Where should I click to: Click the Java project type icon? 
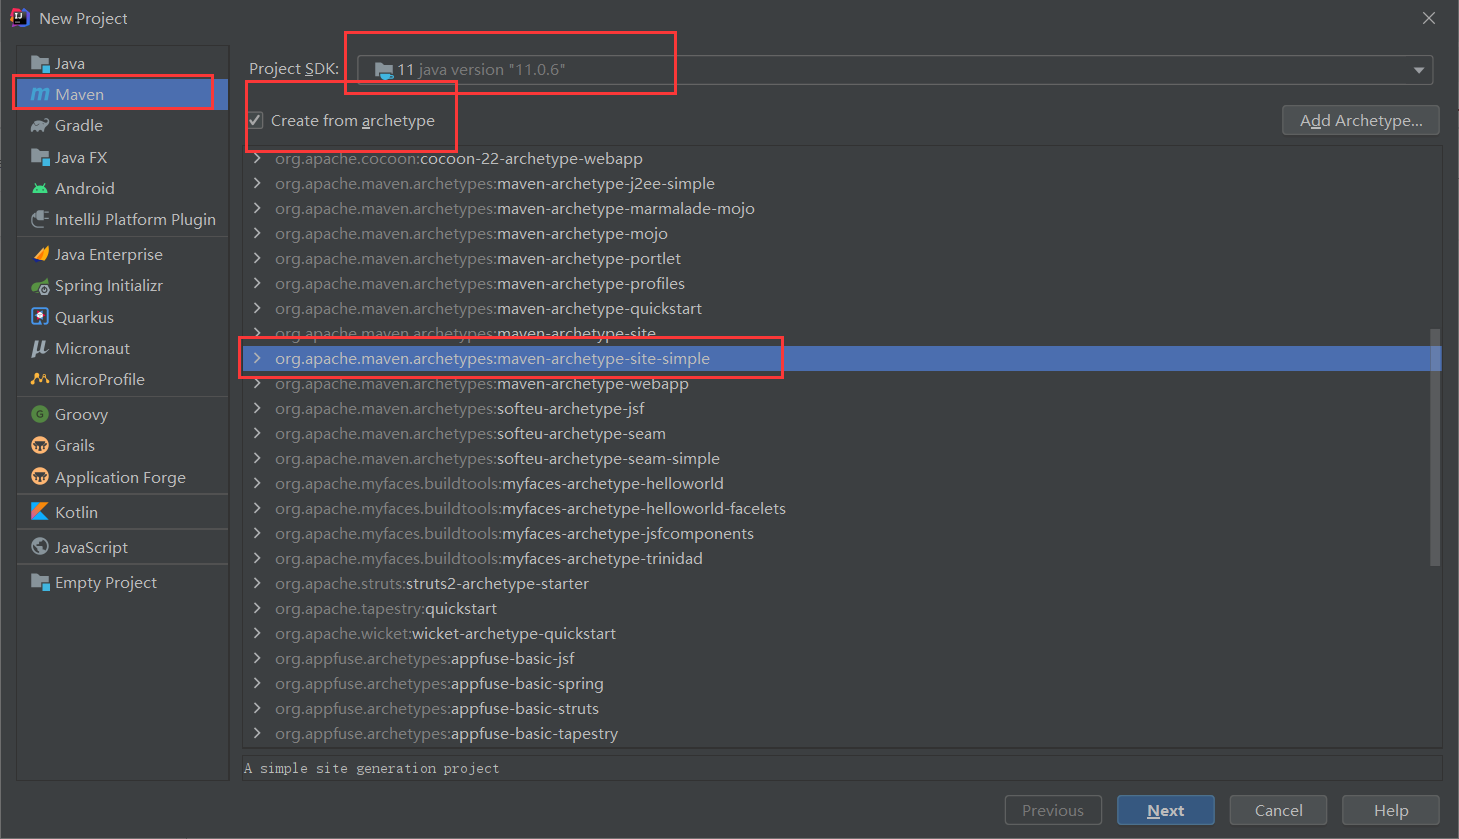coord(40,63)
